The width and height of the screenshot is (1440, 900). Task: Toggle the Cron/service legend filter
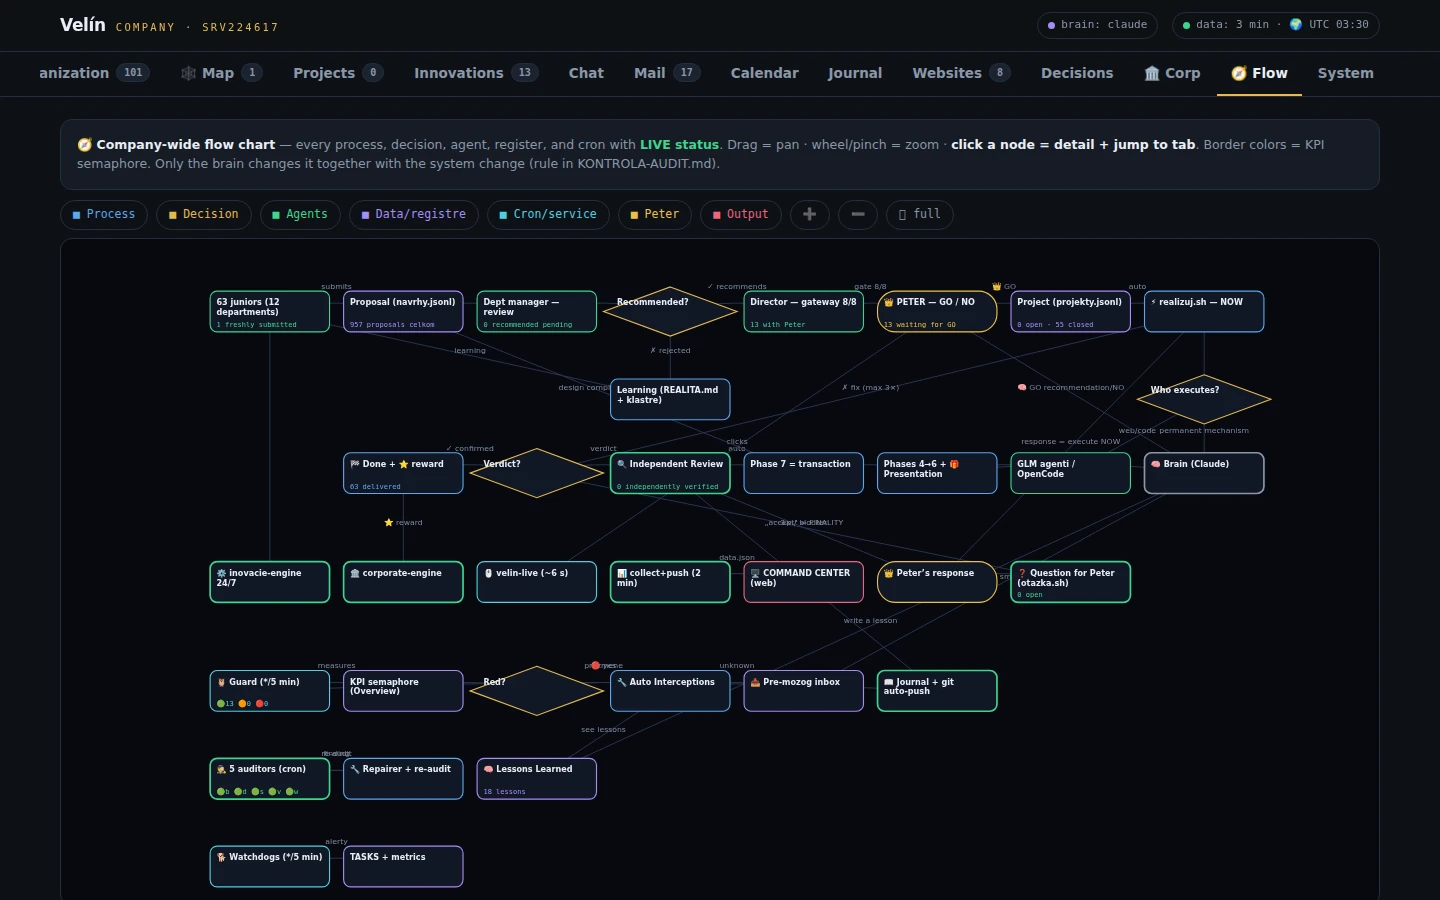coord(548,214)
